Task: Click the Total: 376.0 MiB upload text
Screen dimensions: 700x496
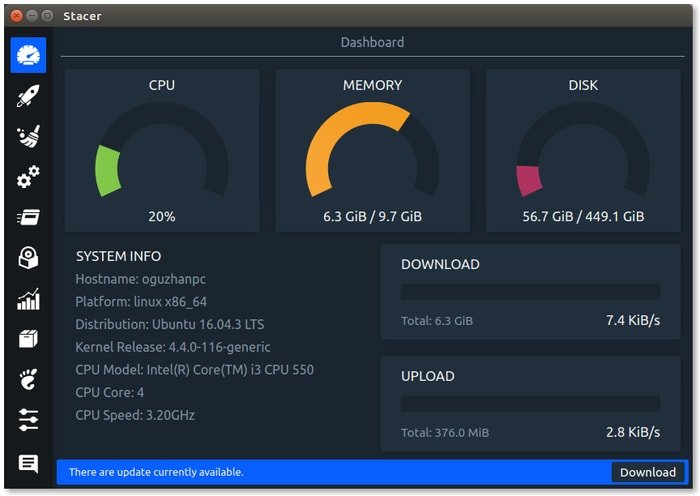Action: point(445,433)
